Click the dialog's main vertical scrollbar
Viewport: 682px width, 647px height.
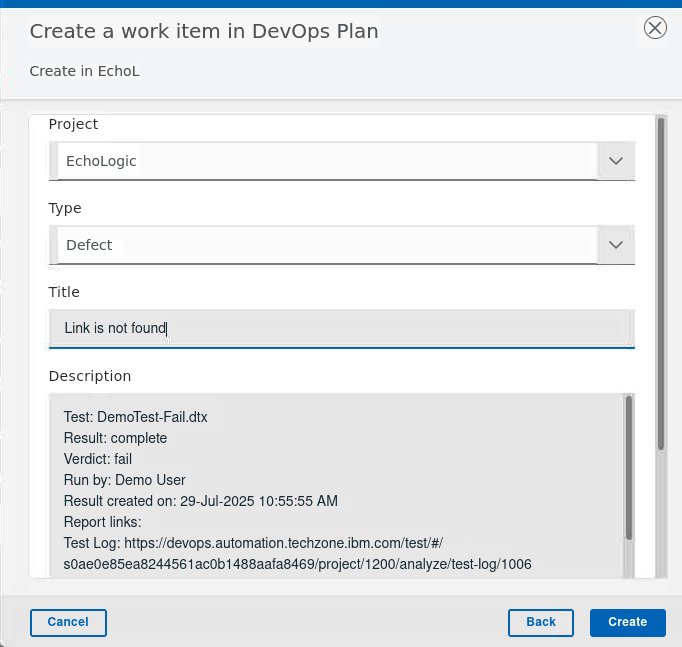click(661, 284)
